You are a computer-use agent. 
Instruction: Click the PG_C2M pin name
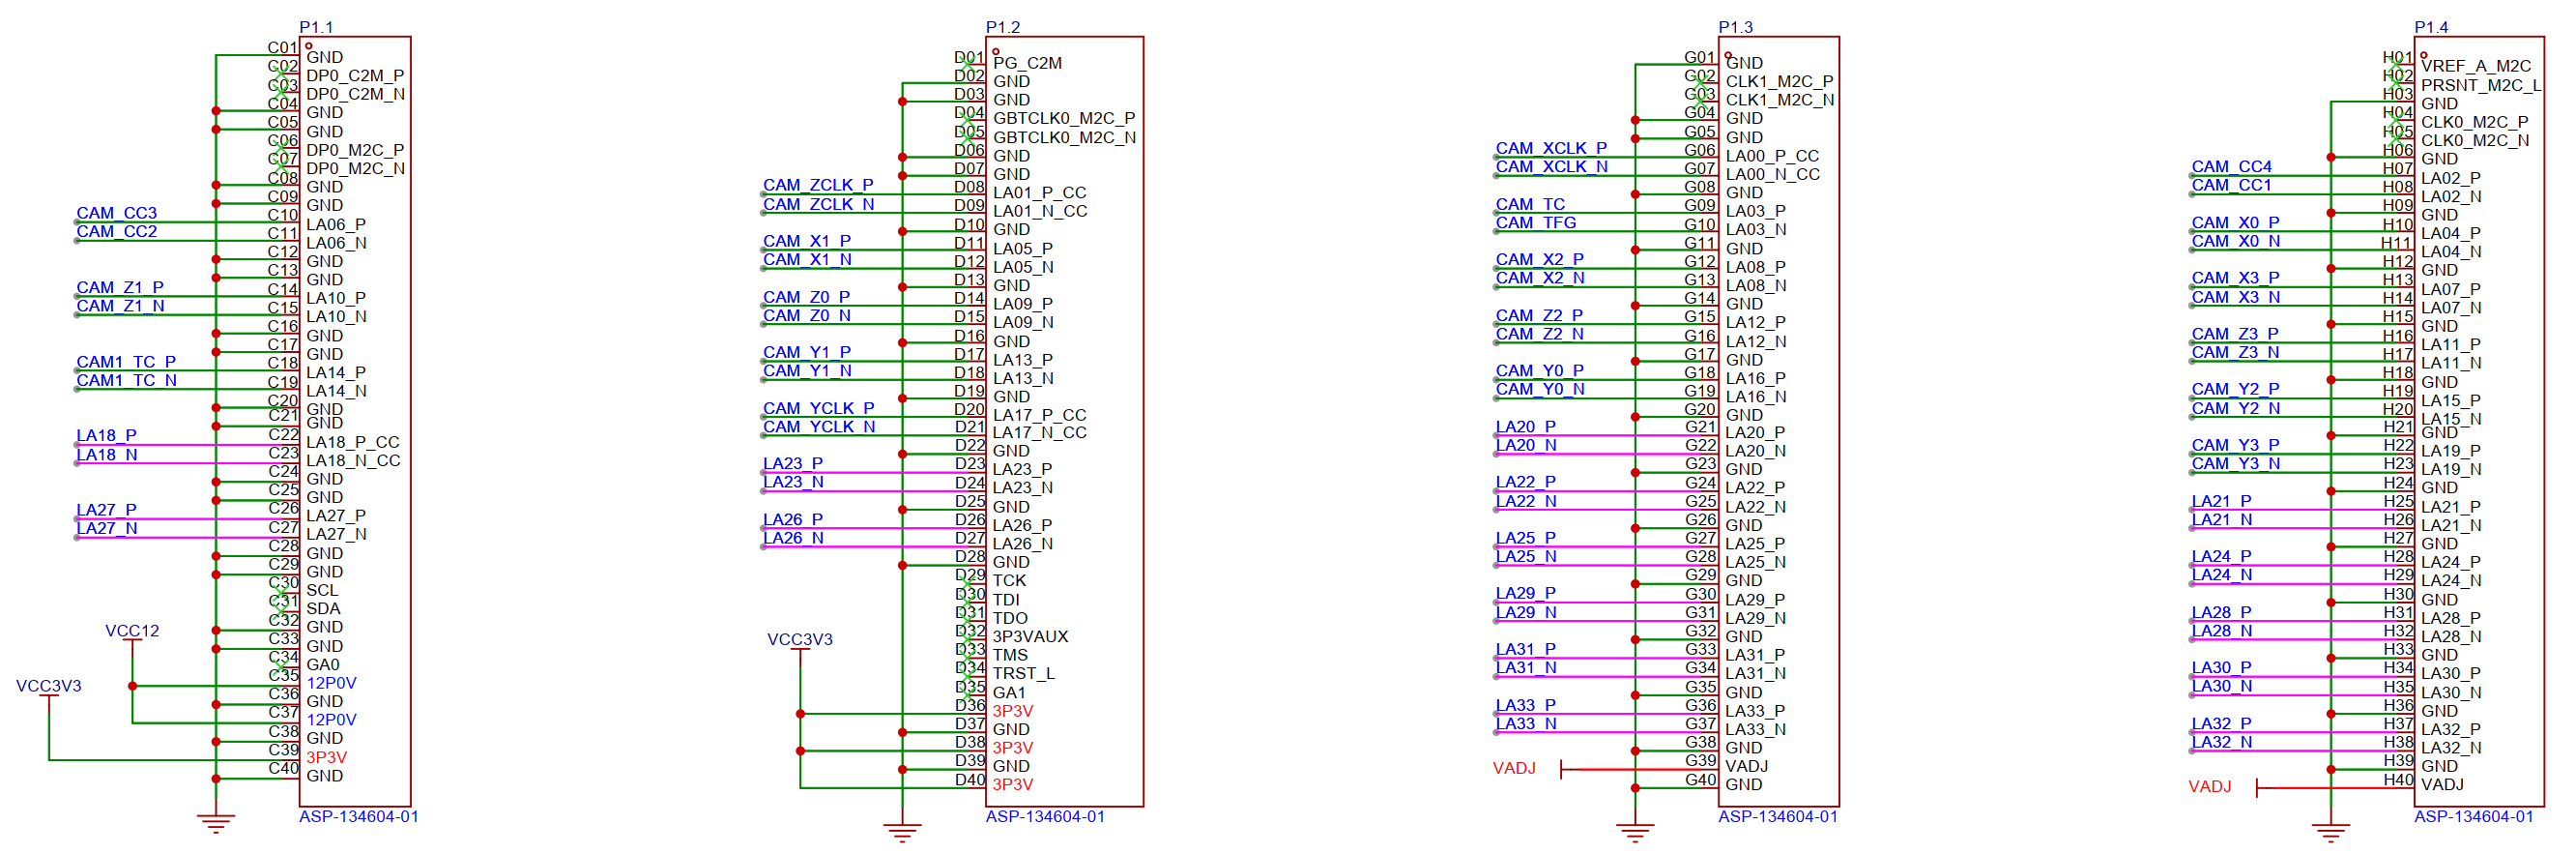pos(1027,63)
